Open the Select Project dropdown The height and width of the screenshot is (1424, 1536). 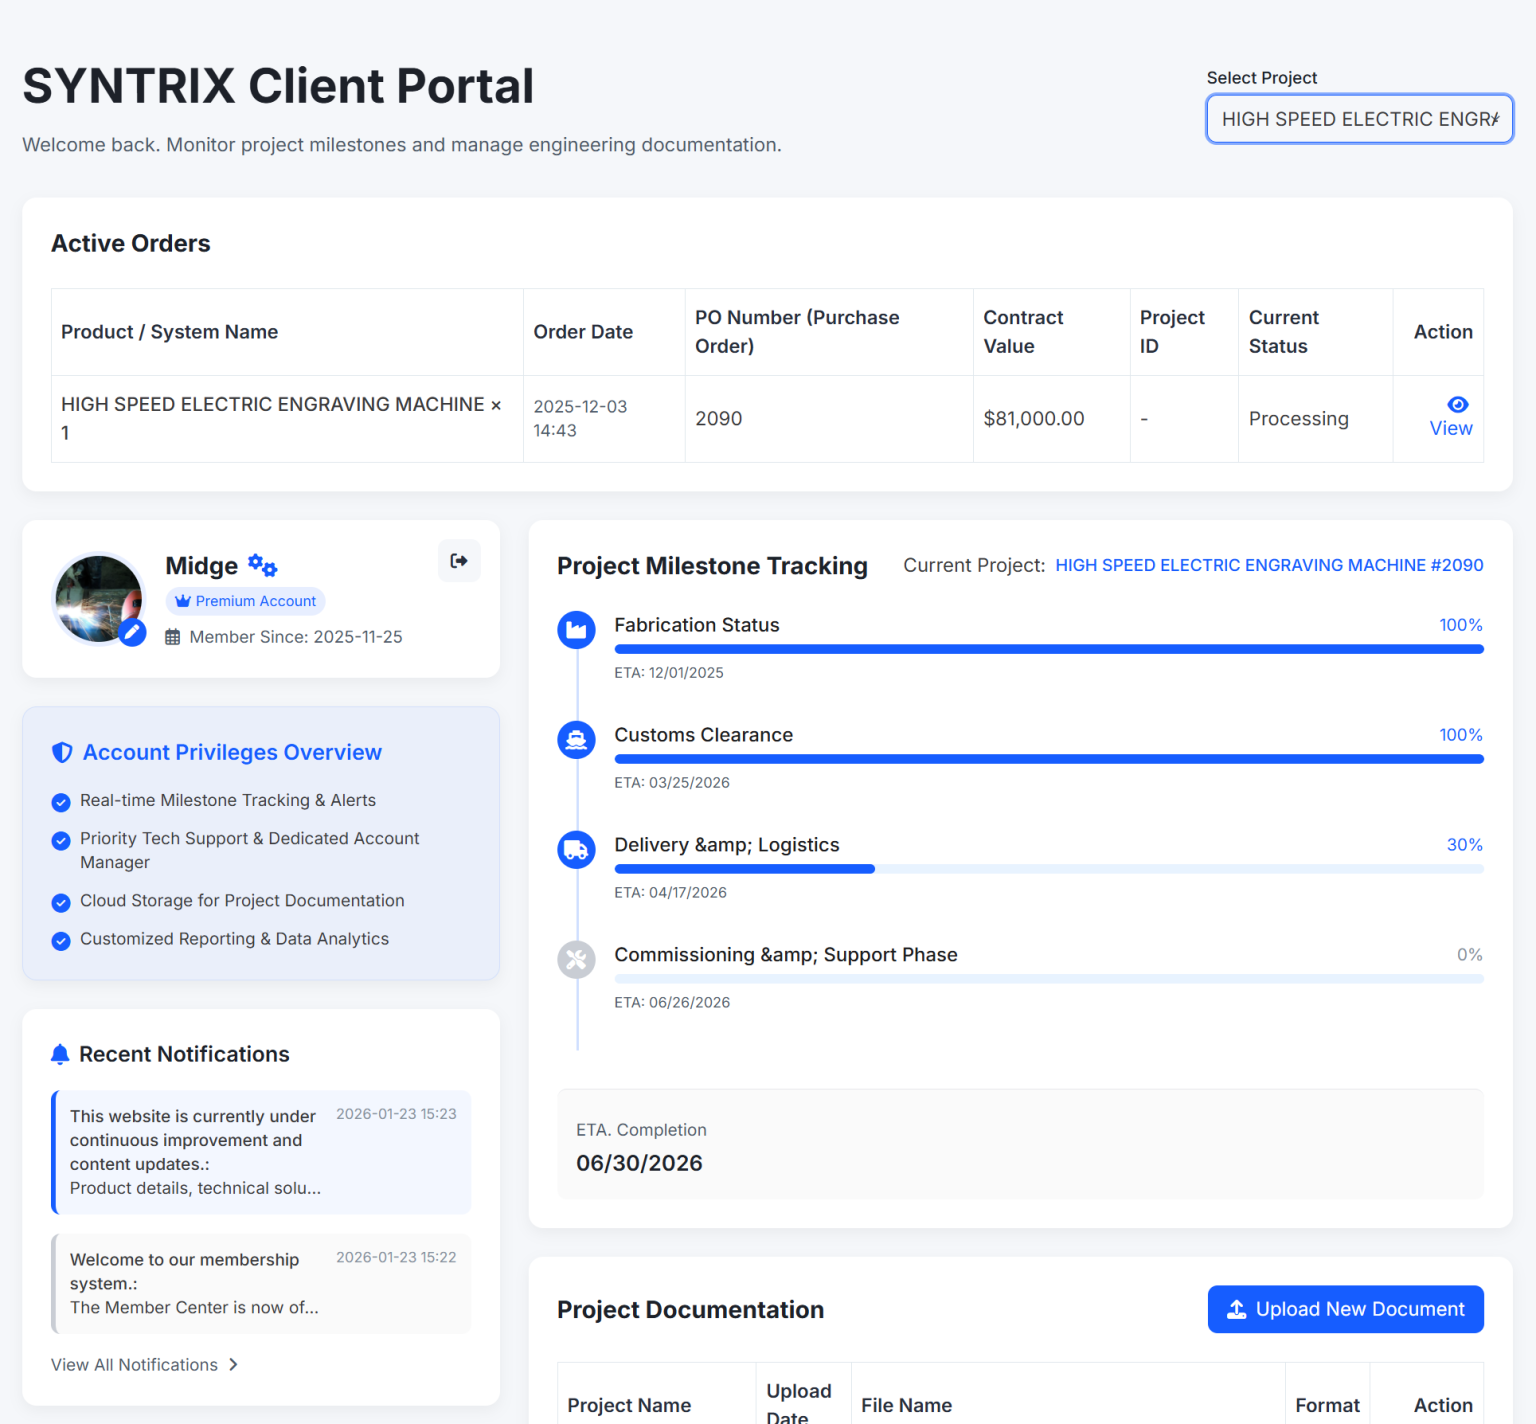pos(1359,119)
